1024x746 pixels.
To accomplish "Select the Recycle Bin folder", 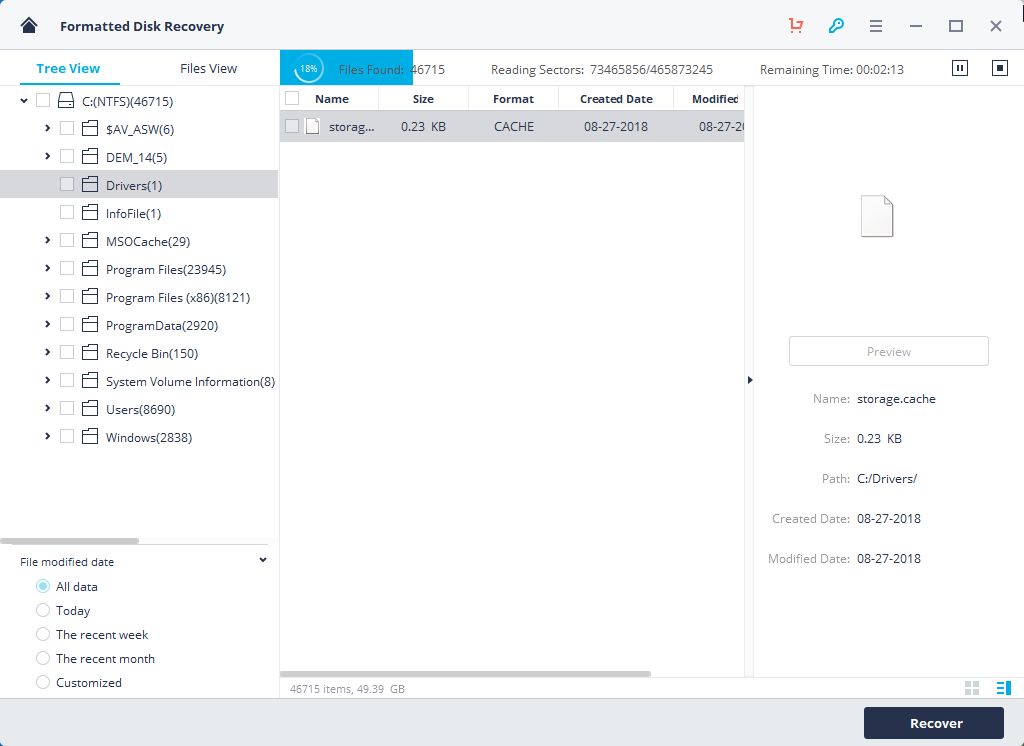I will pos(151,353).
